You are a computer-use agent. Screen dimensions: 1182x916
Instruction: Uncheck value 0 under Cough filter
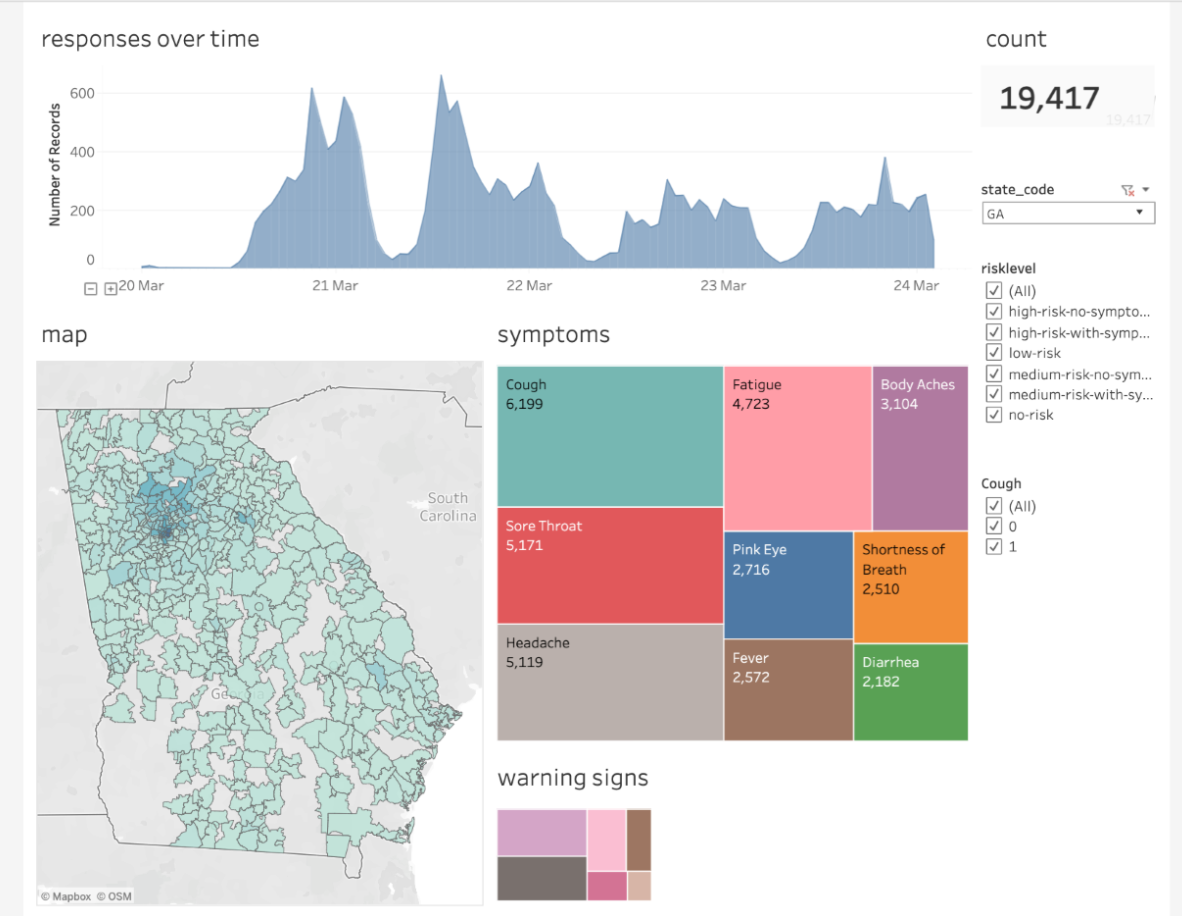(993, 525)
